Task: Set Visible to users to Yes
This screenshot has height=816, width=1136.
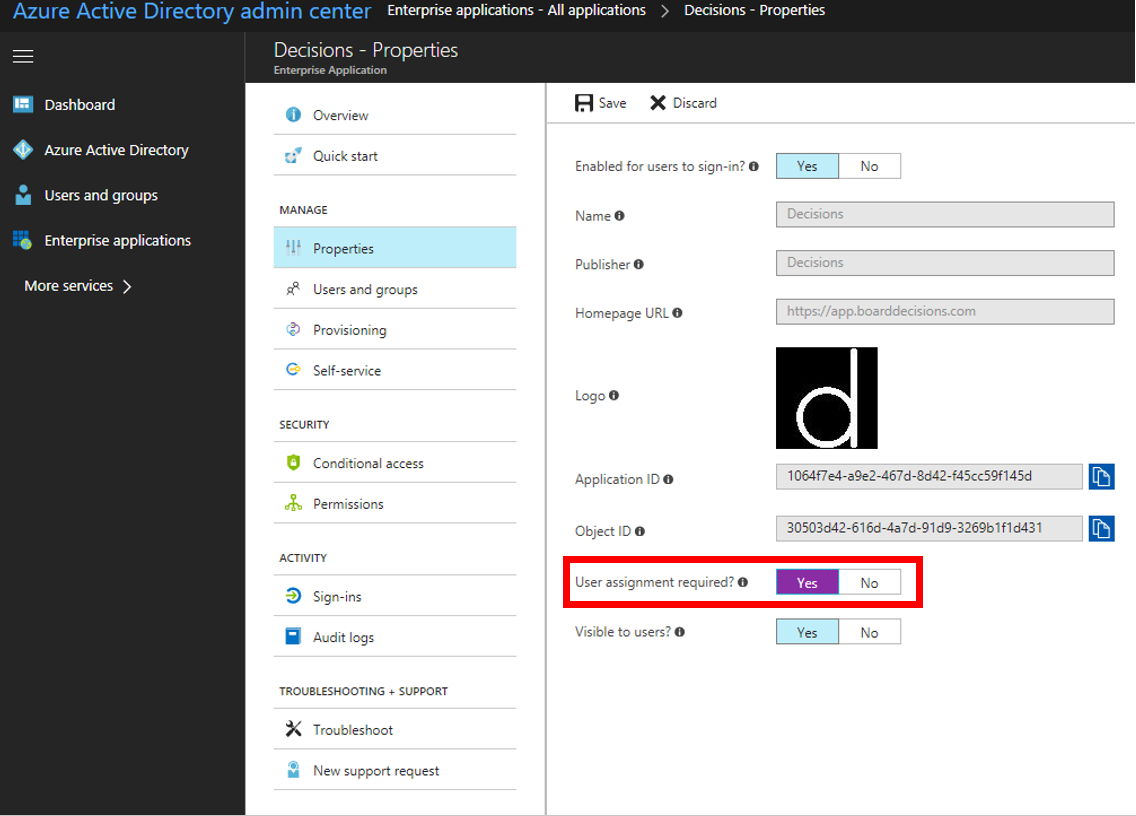Action: 807,632
